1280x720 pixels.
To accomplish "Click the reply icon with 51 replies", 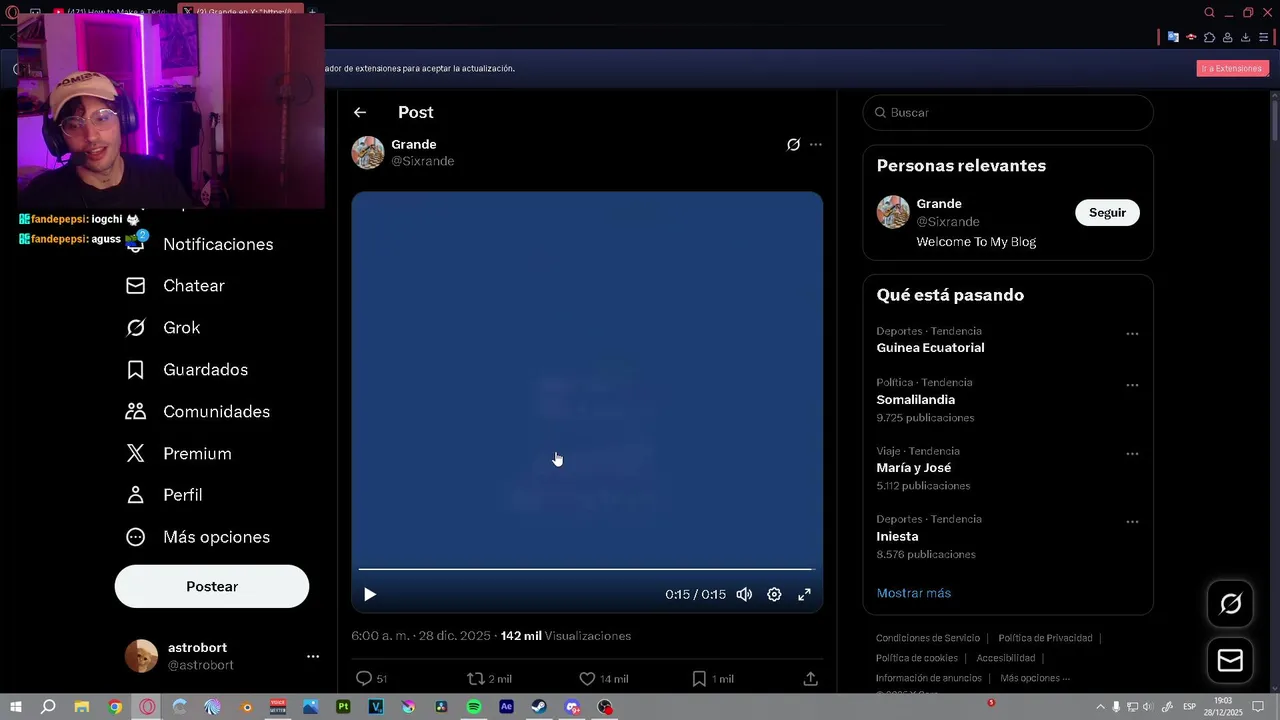I will [364, 678].
